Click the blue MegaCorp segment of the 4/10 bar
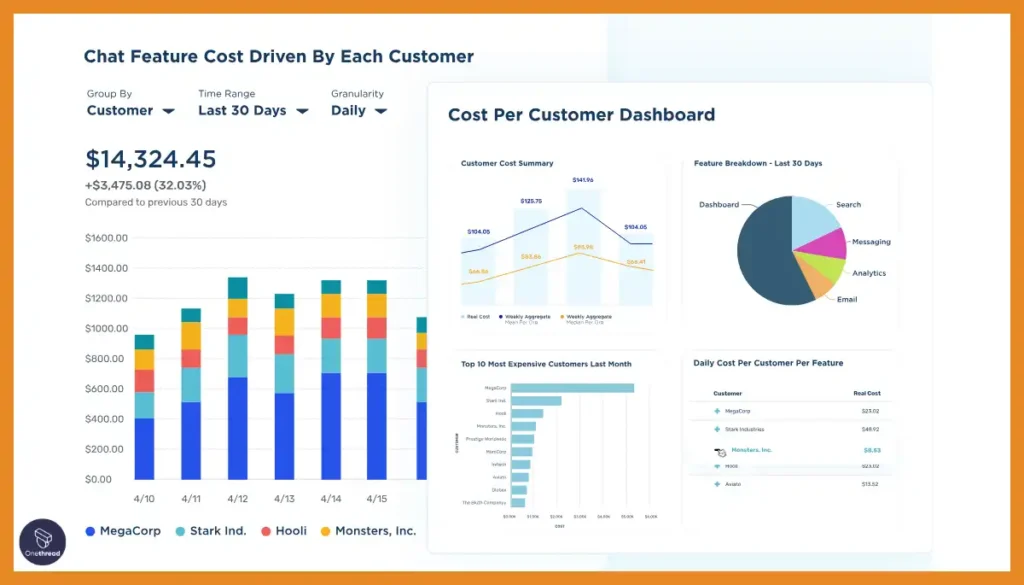The height and width of the screenshot is (585, 1024). coord(144,449)
